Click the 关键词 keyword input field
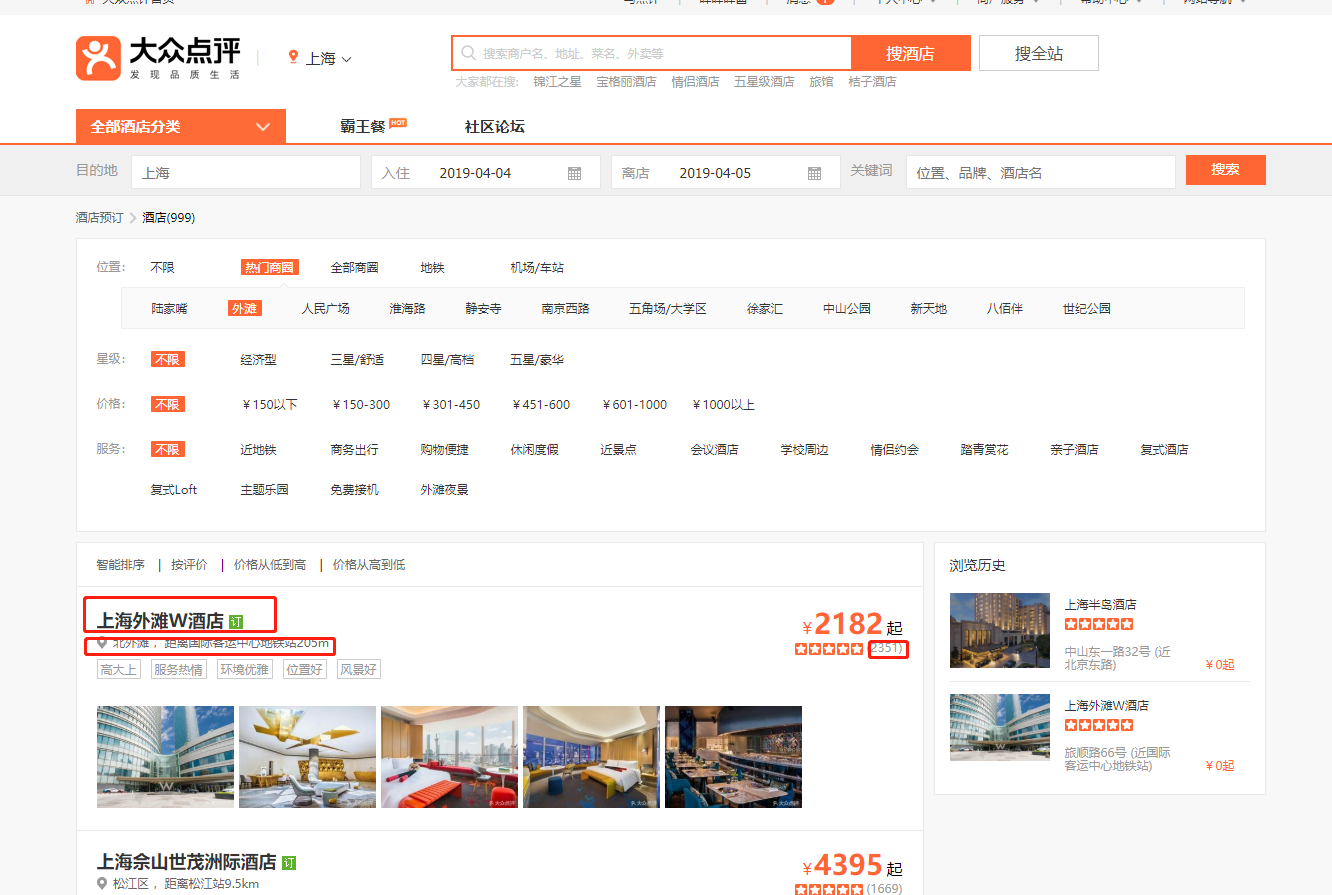The height and width of the screenshot is (895, 1332). point(1041,172)
